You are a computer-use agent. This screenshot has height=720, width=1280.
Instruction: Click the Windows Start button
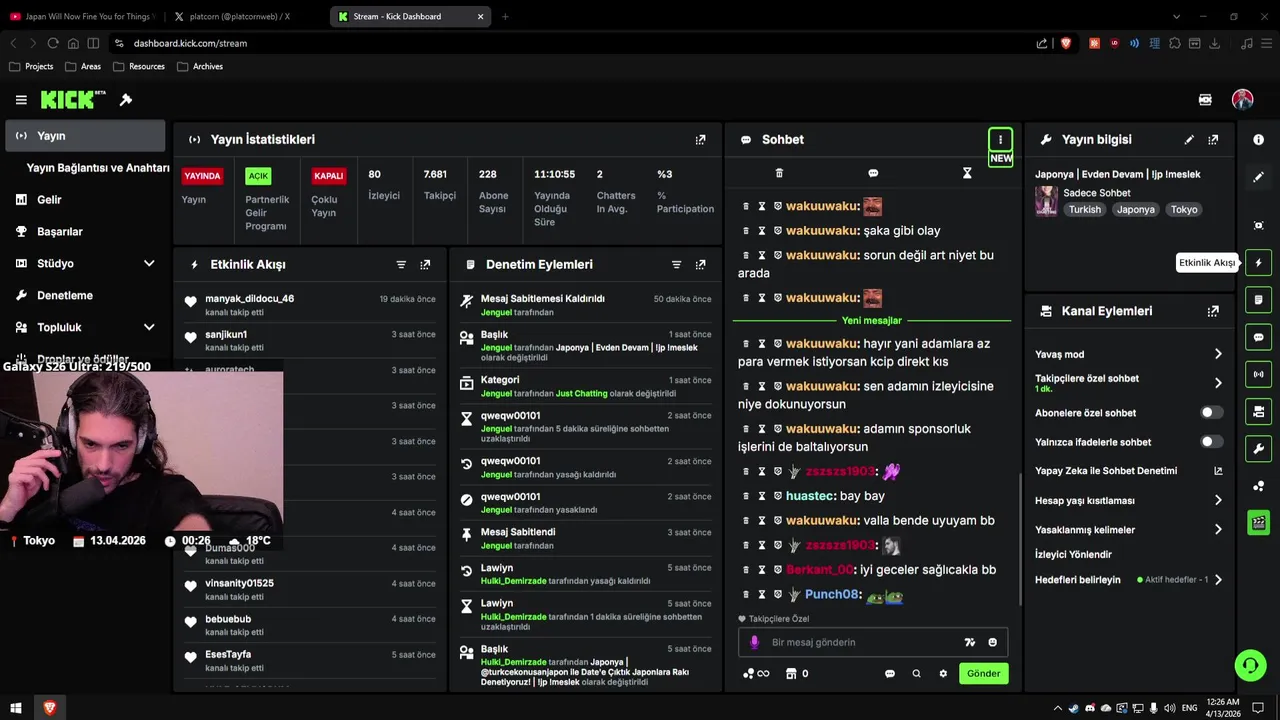pyautogui.click(x=16, y=708)
